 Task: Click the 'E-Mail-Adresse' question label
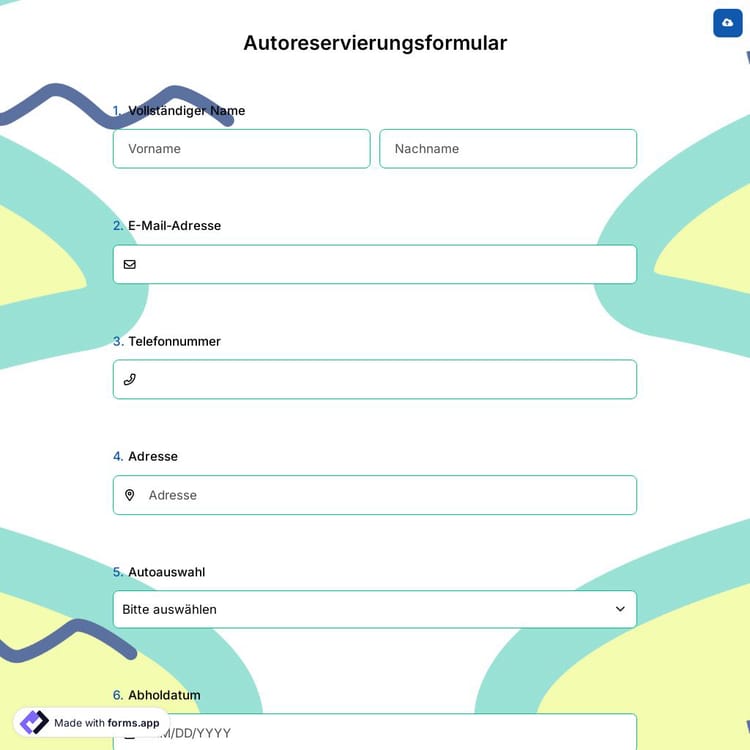coord(174,226)
